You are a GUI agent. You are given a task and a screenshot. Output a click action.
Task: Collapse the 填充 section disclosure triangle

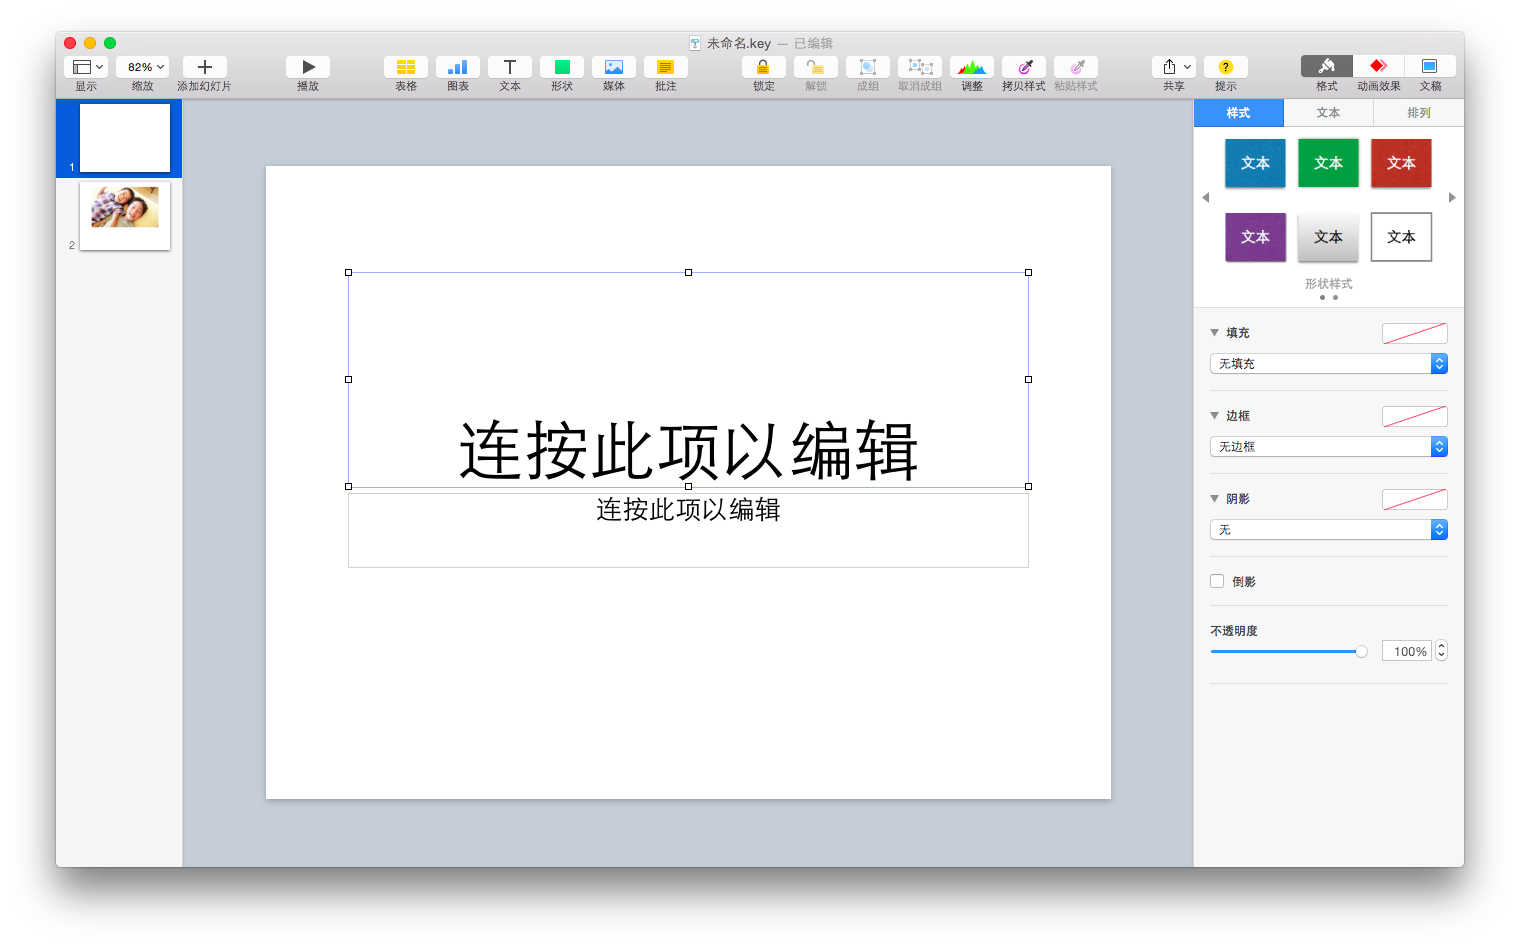tap(1215, 332)
